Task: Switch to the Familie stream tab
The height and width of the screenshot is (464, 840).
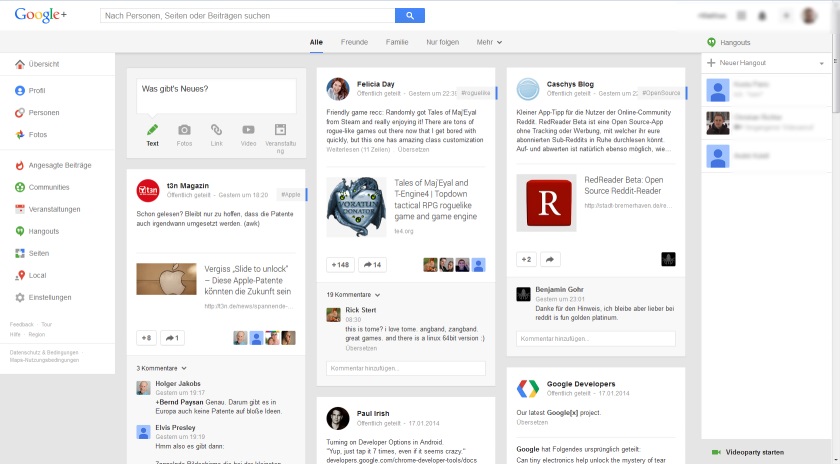Action: (397, 42)
